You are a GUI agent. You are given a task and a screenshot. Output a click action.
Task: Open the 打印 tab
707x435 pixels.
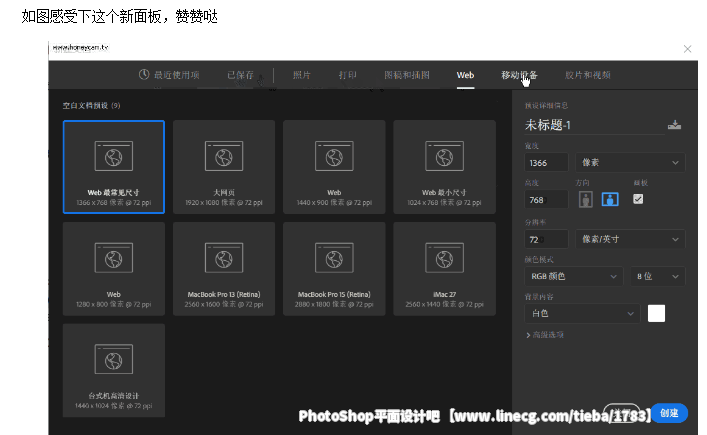[x=348, y=75]
